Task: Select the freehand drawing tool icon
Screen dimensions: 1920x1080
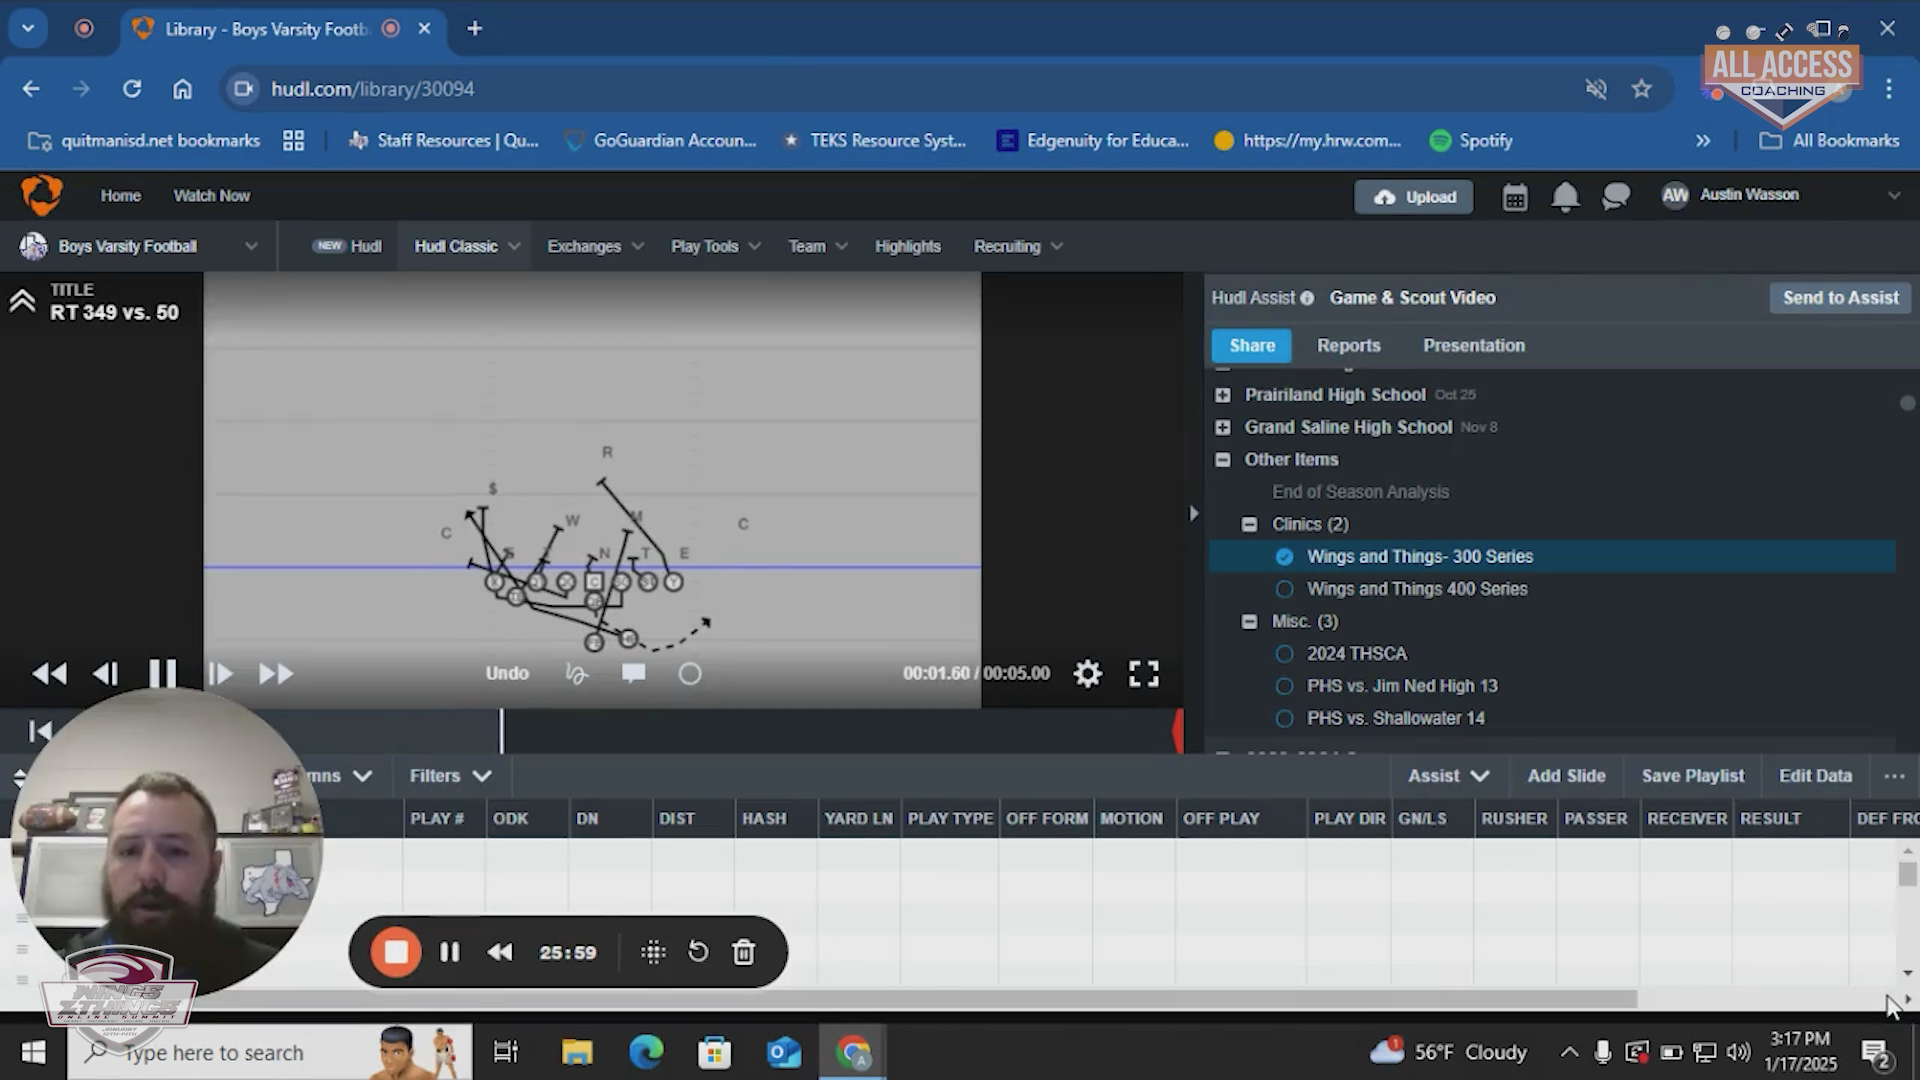Action: click(x=576, y=673)
